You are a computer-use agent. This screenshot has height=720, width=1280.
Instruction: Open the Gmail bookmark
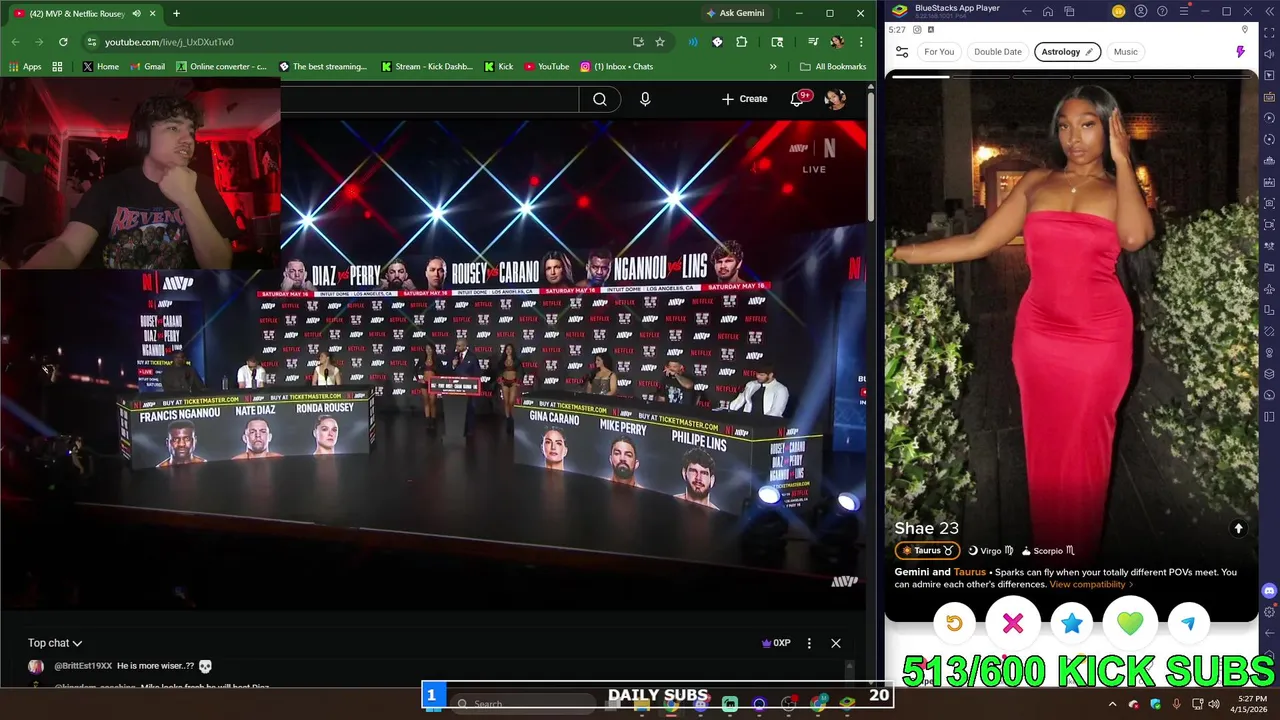tap(146, 67)
